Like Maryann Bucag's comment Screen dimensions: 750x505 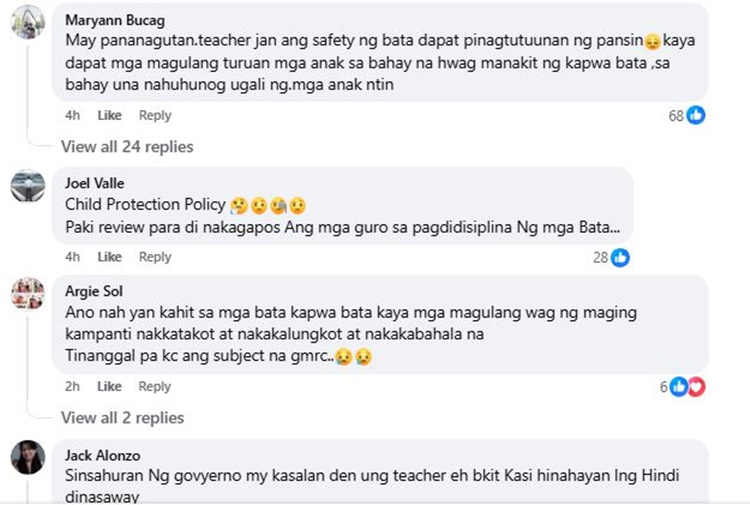coord(109,115)
